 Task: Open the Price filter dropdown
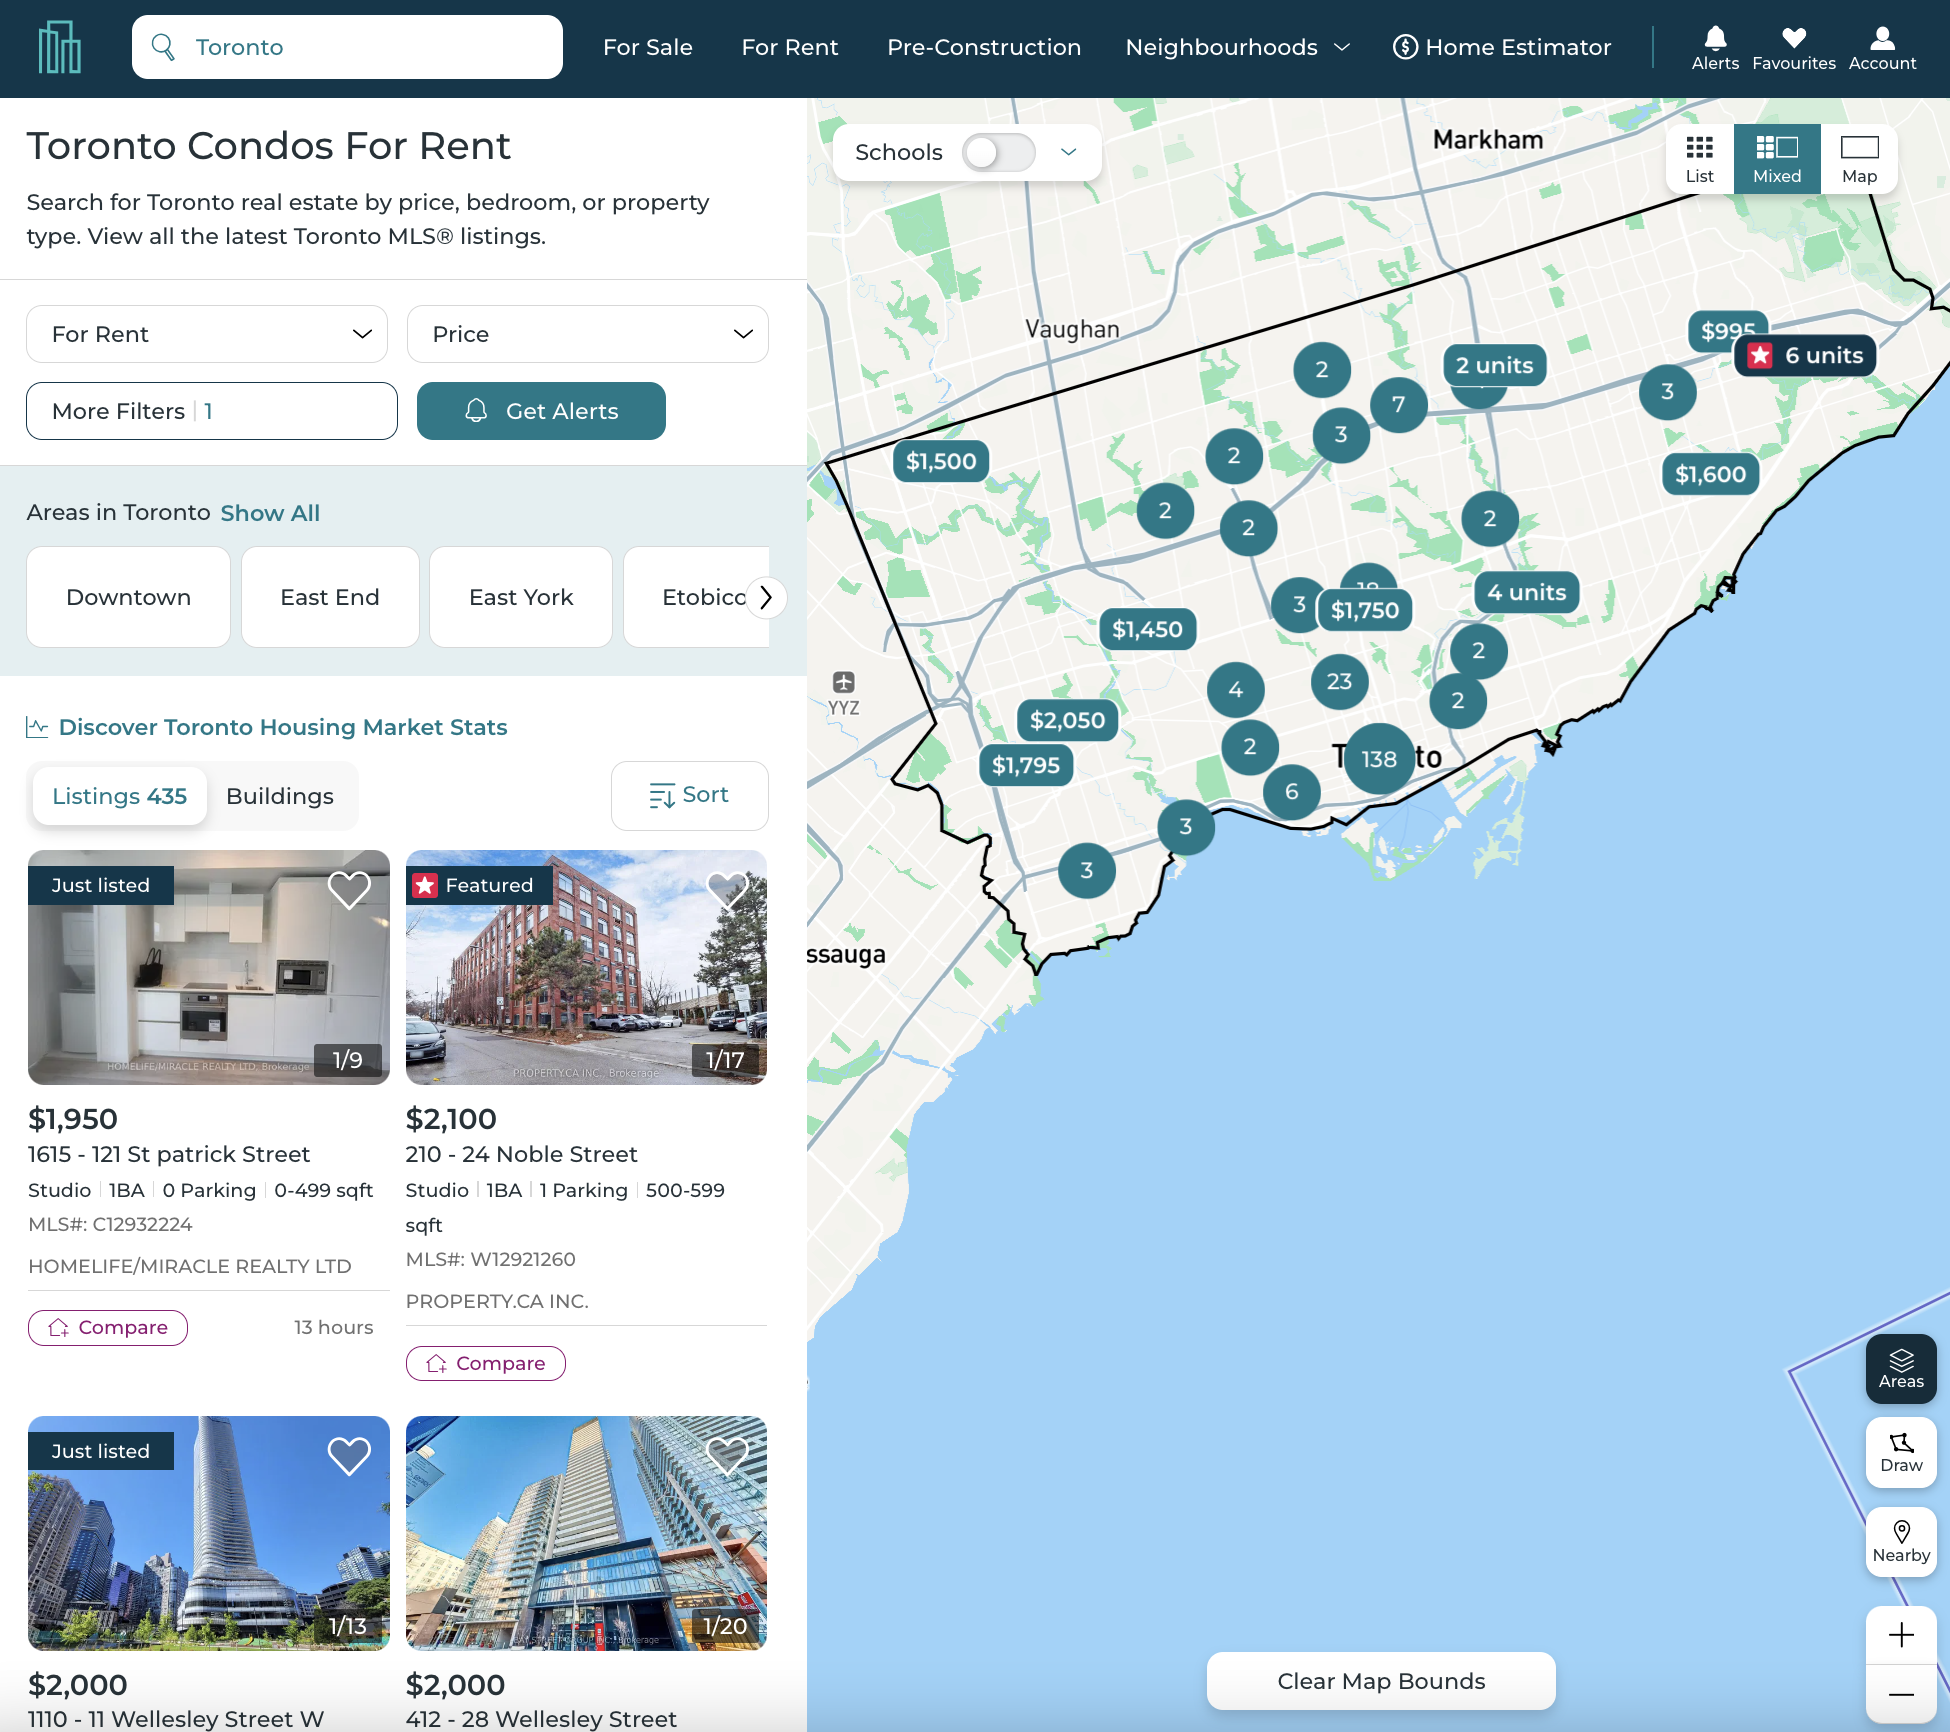point(587,334)
